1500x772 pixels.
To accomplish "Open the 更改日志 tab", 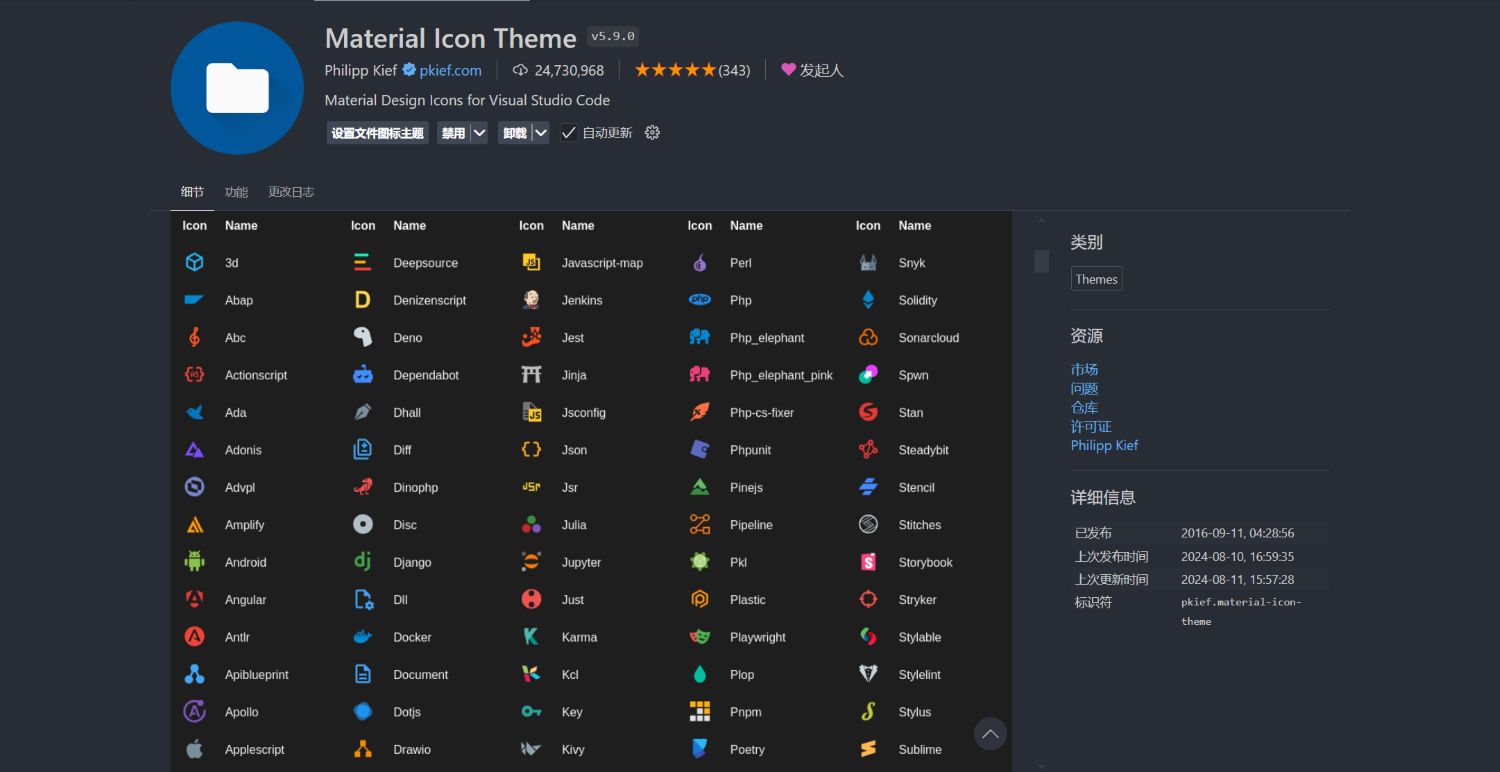I will point(291,192).
